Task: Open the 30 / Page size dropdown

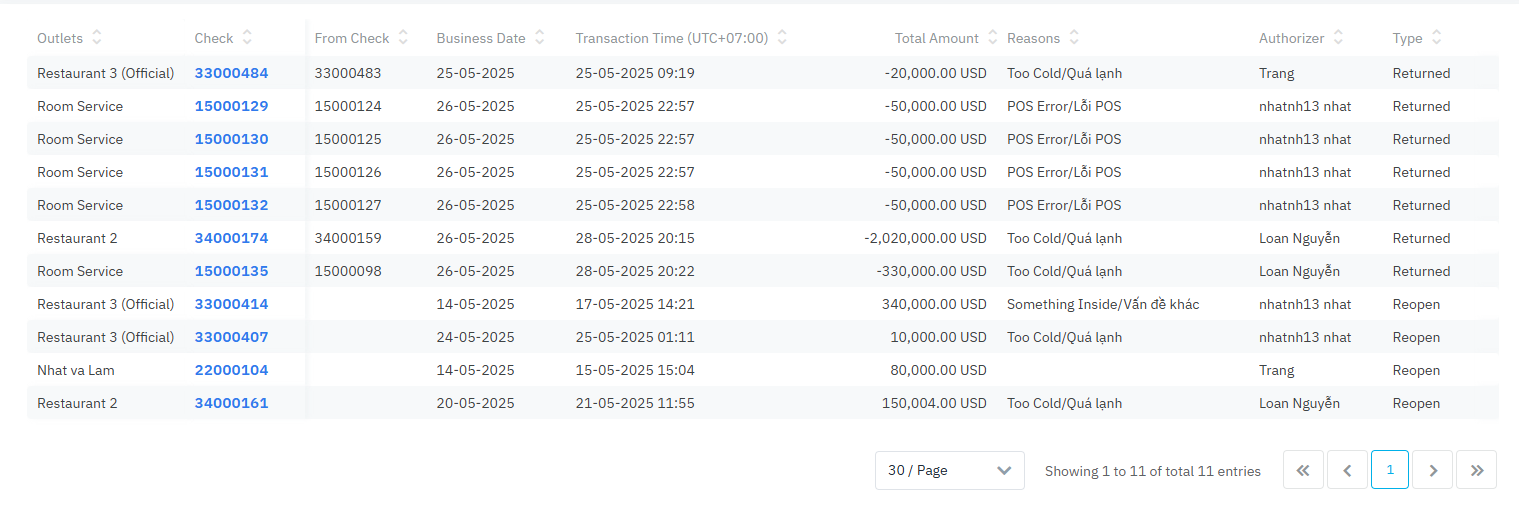Action: 949,470
